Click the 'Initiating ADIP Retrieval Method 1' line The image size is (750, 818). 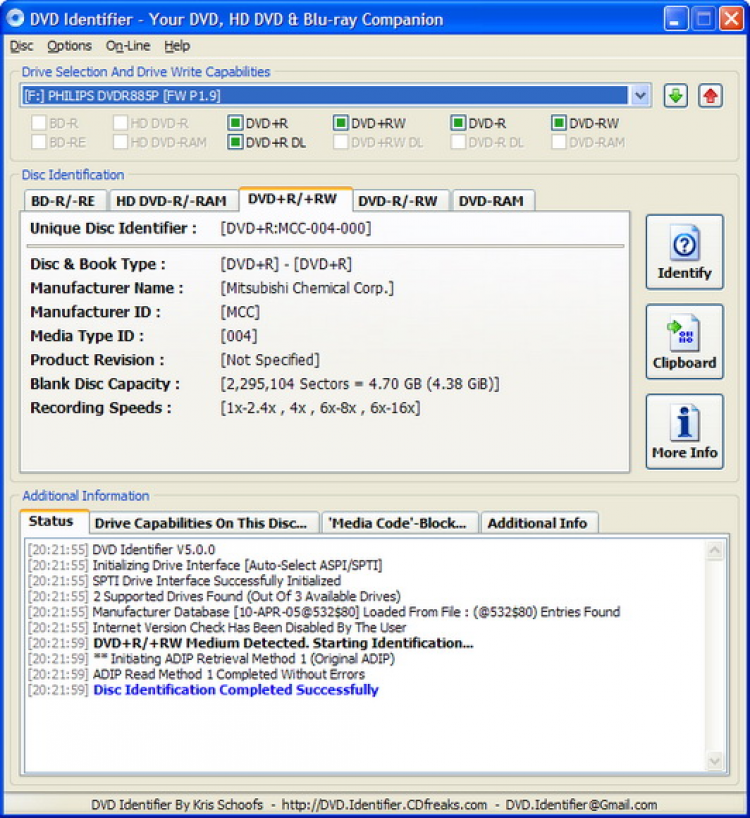pyautogui.click(x=244, y=659)
